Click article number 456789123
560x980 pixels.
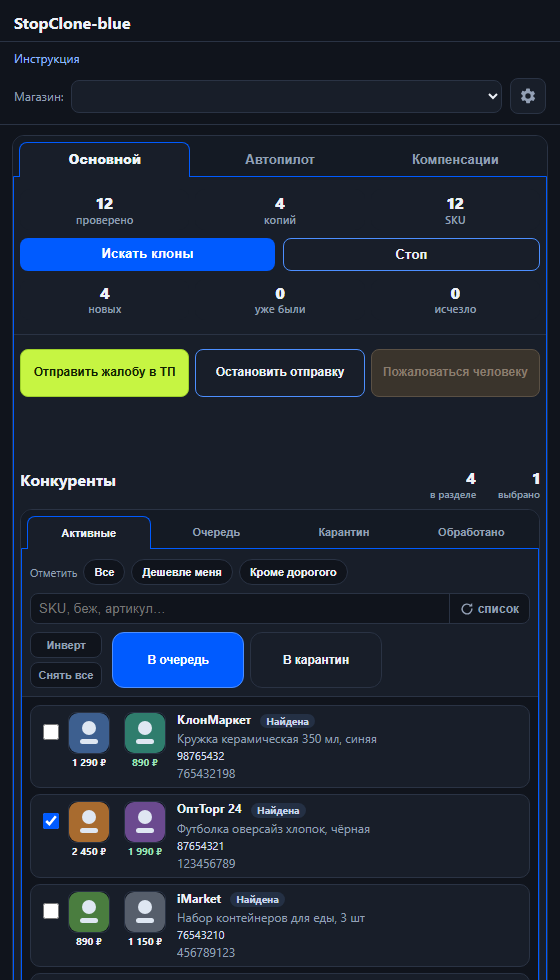[206, 953]
